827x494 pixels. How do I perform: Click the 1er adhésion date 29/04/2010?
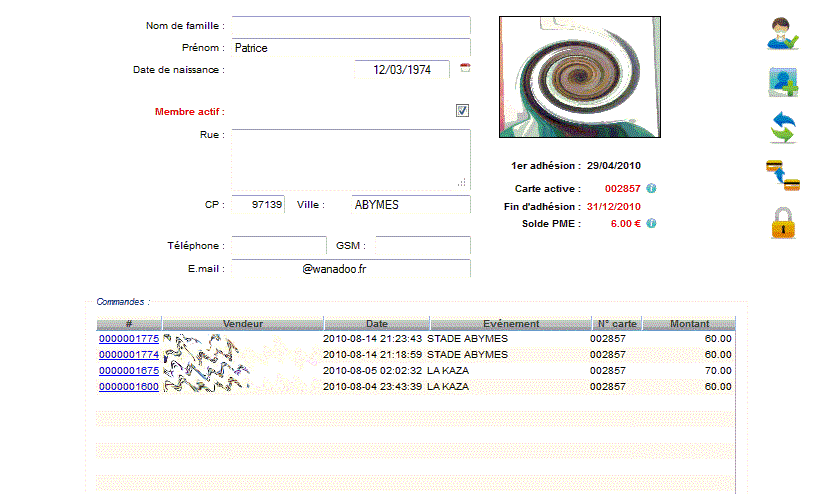[613, 166]
